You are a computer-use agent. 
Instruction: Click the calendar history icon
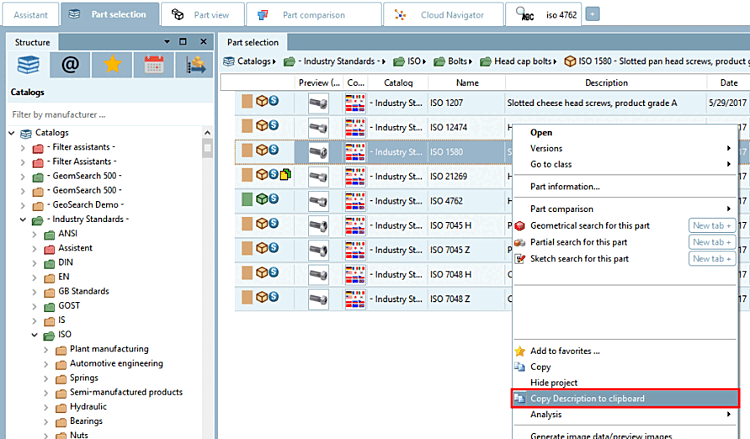154,65
